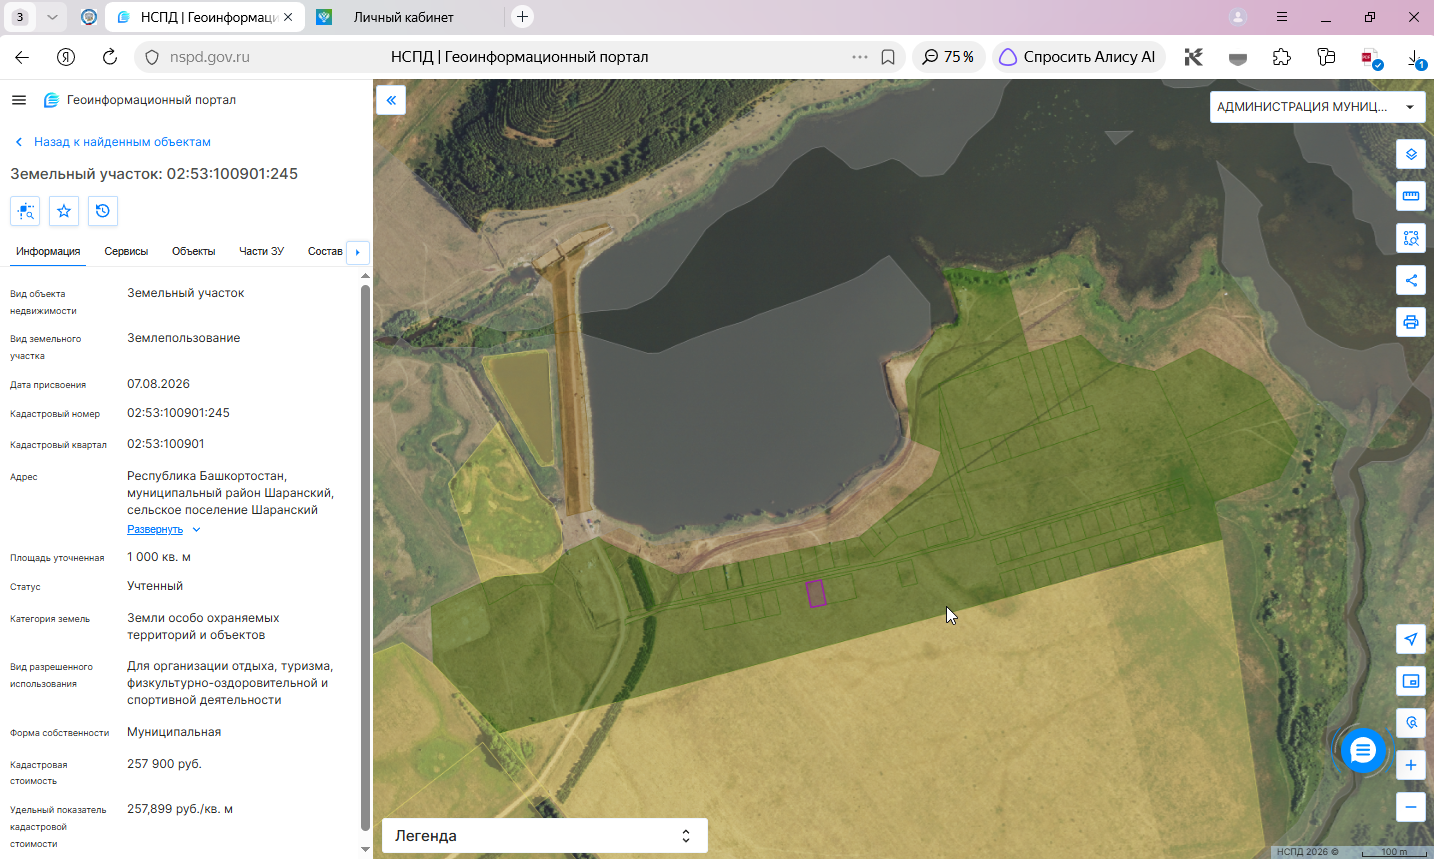The height and width of the screenshot is (859, 1434).
Task: Click the info panel vertical scrollbar
Action: 365,556
